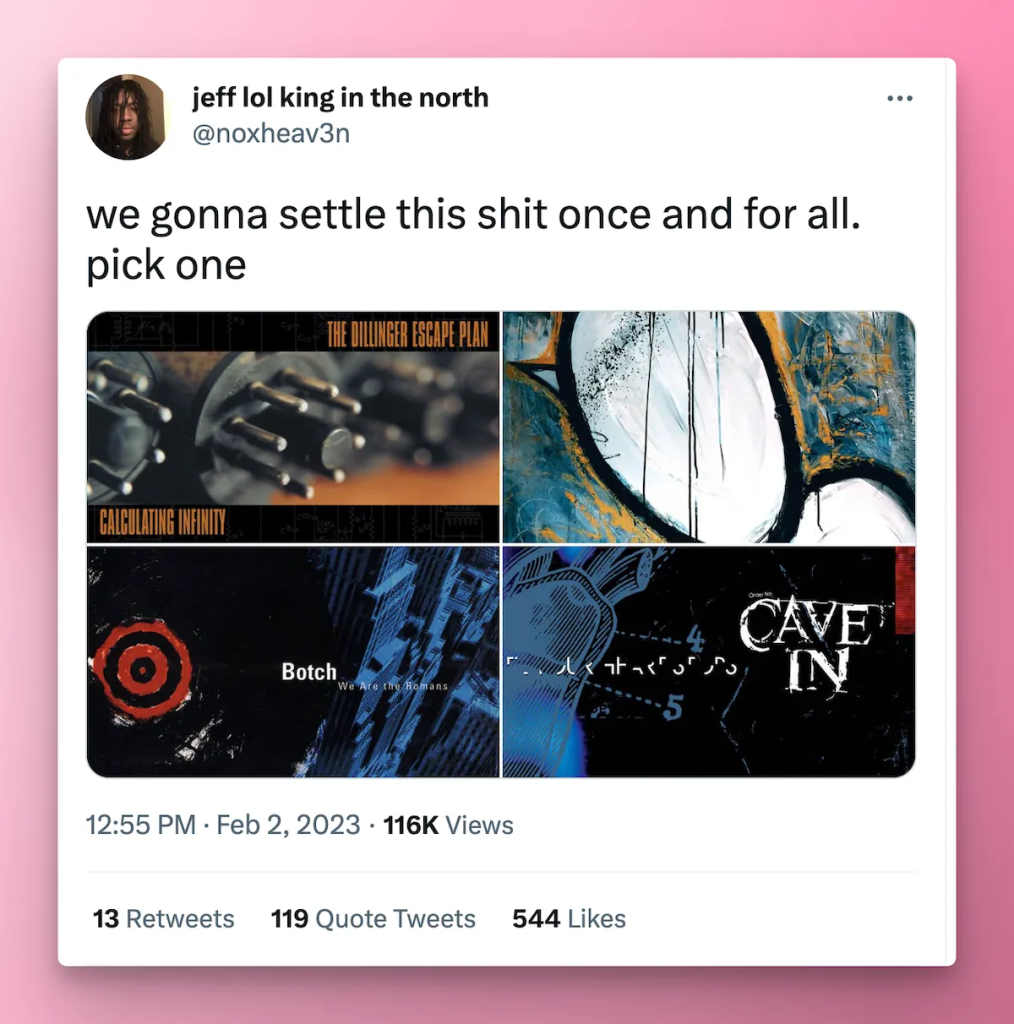Screen dimensions: 1014x1024
Task: Click the Botch band name text
Action: 309,671
